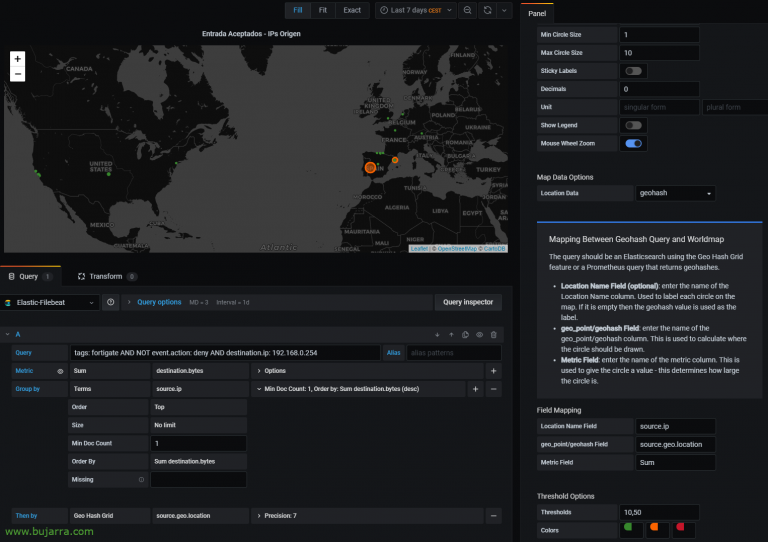The height and width of the screenshot is (542, 768).
Task: Select the Order Top dropdown
Action: (198, 407)
